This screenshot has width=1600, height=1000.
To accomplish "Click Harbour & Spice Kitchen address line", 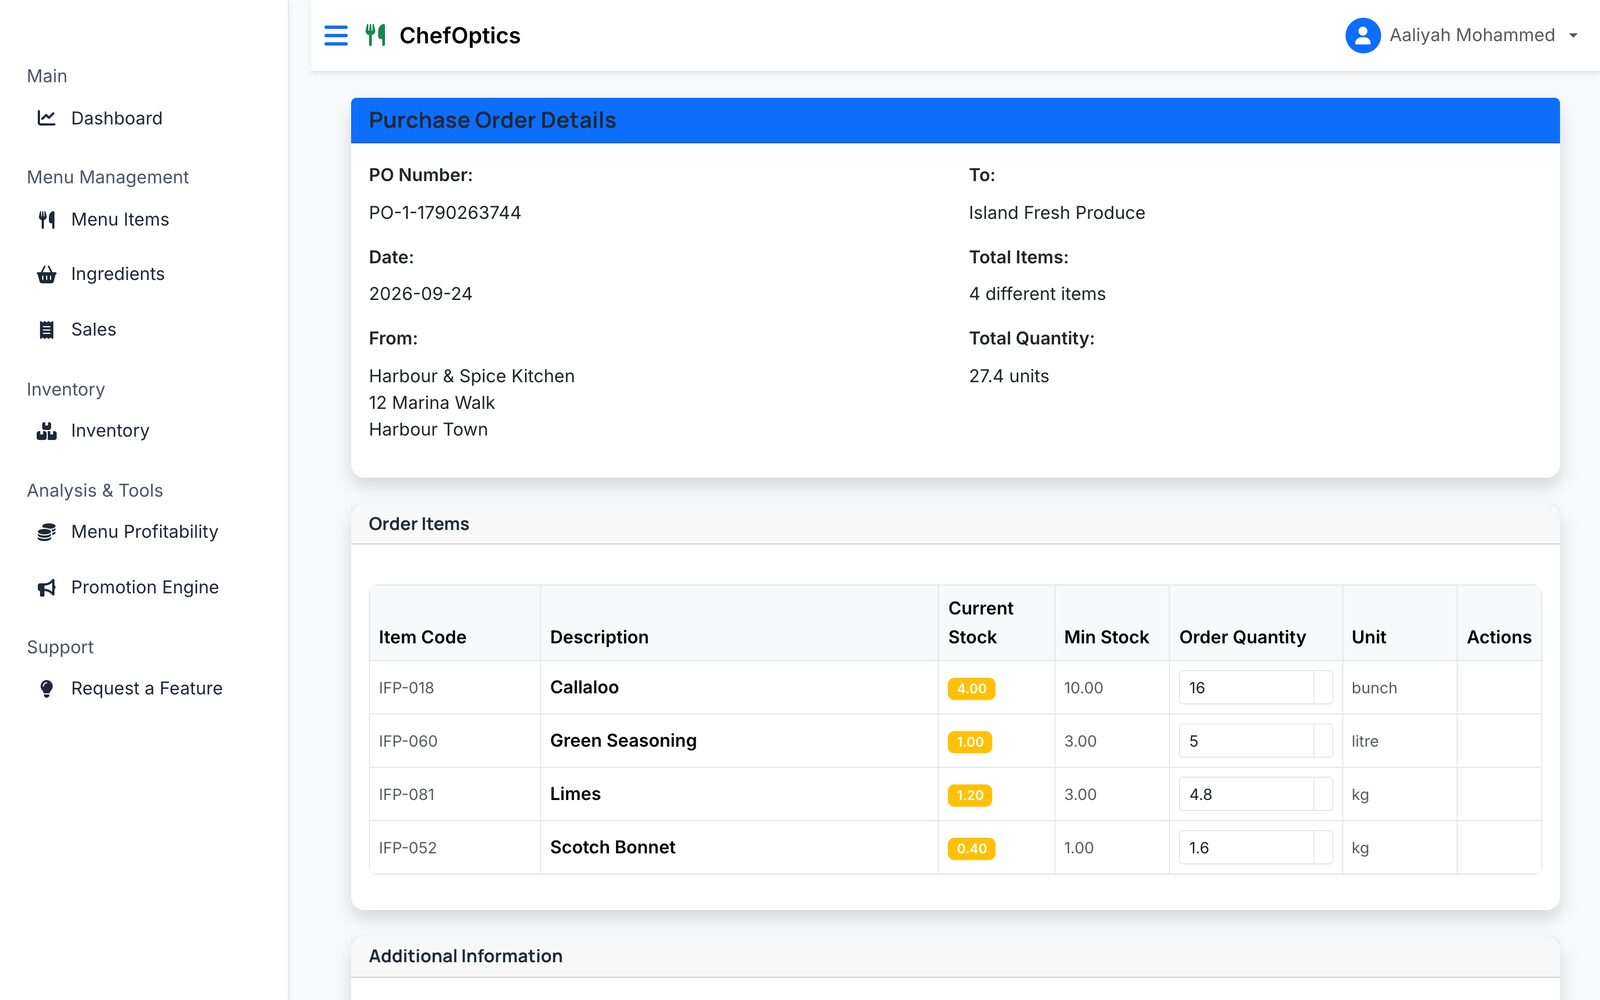I will [x=472, y=376].
